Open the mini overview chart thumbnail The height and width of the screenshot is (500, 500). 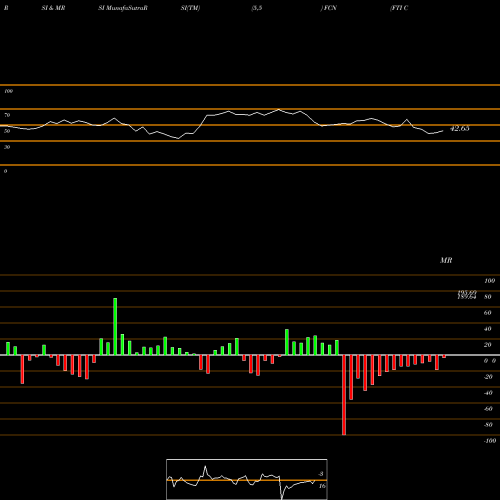click(247, 479)
